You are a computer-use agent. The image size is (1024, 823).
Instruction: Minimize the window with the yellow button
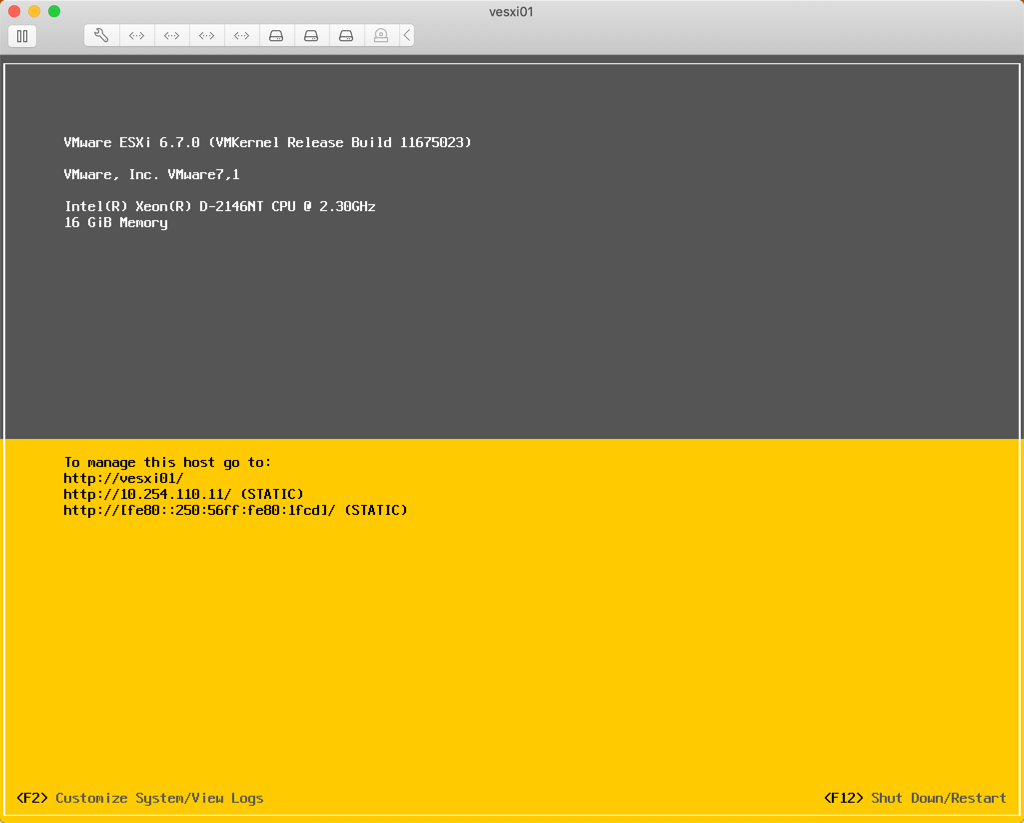coord(34,11)
